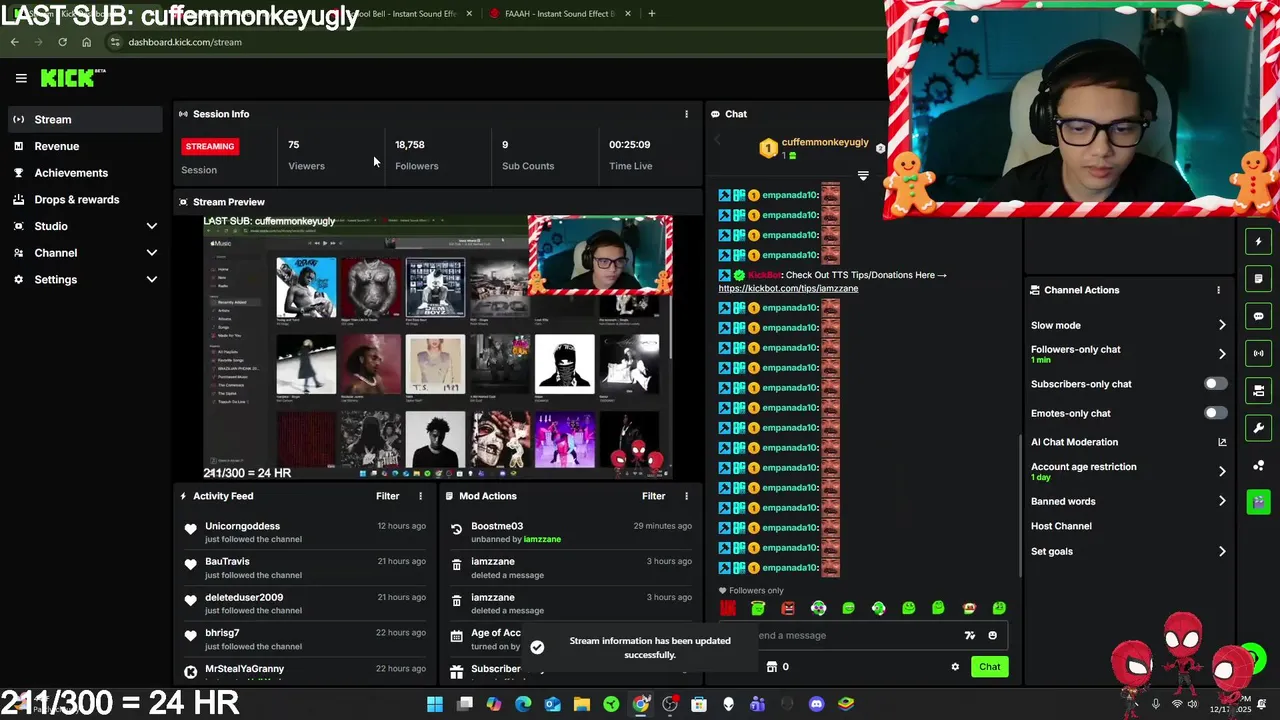Click the STREAMING status badge
Viewport: 1280px width, 720px height.
210,146
